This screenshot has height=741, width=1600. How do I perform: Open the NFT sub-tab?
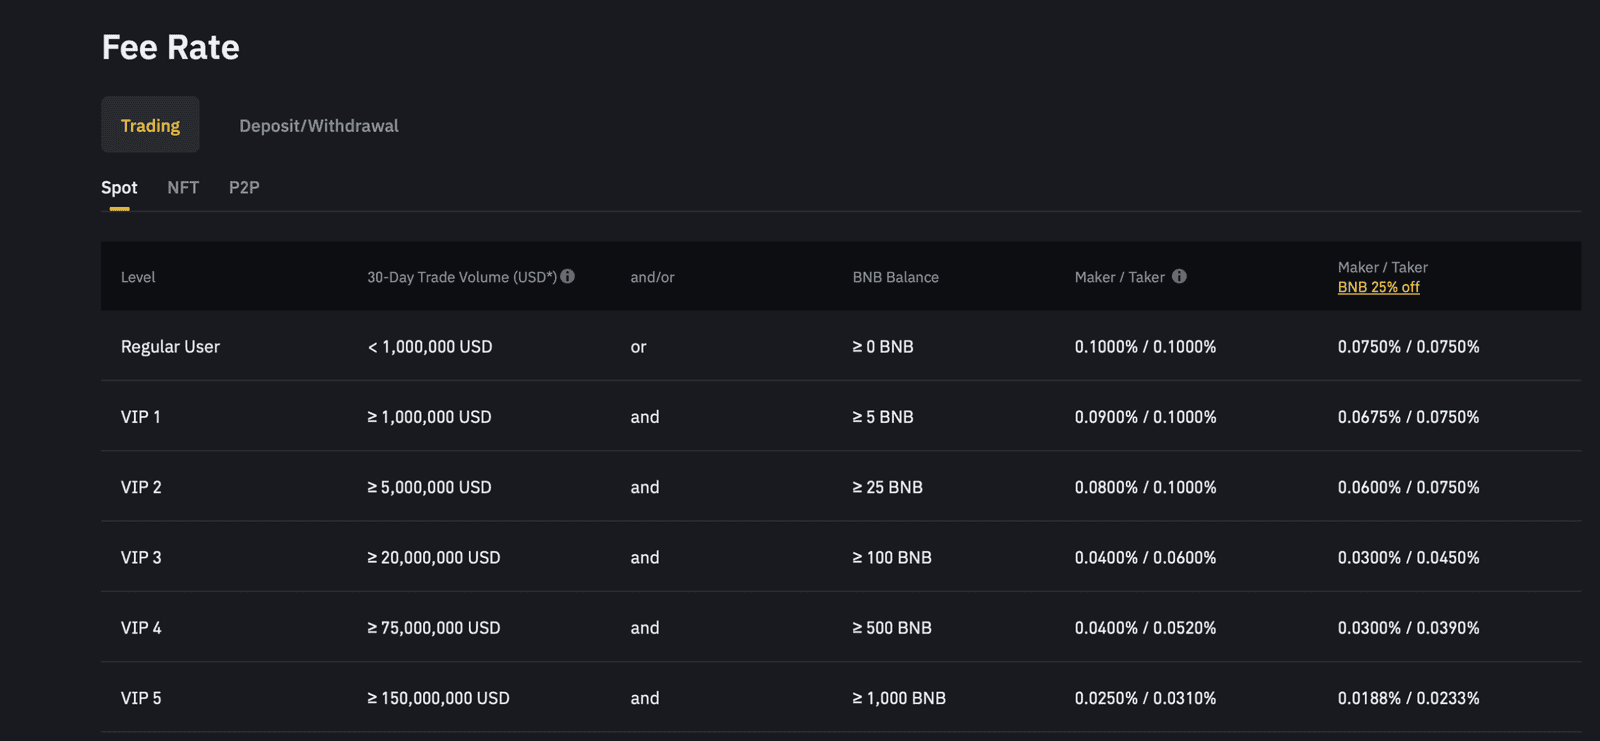[183, 188]
